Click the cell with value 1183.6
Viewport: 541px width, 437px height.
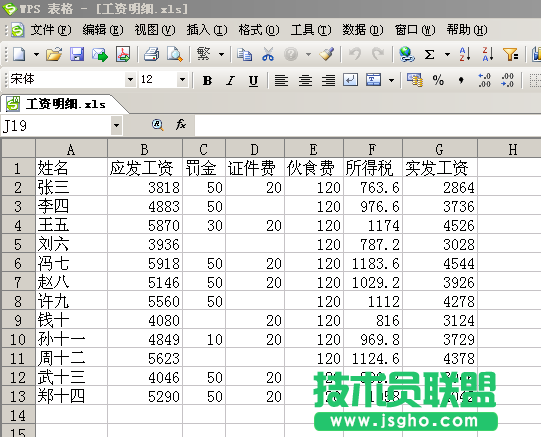coord(373,263)
